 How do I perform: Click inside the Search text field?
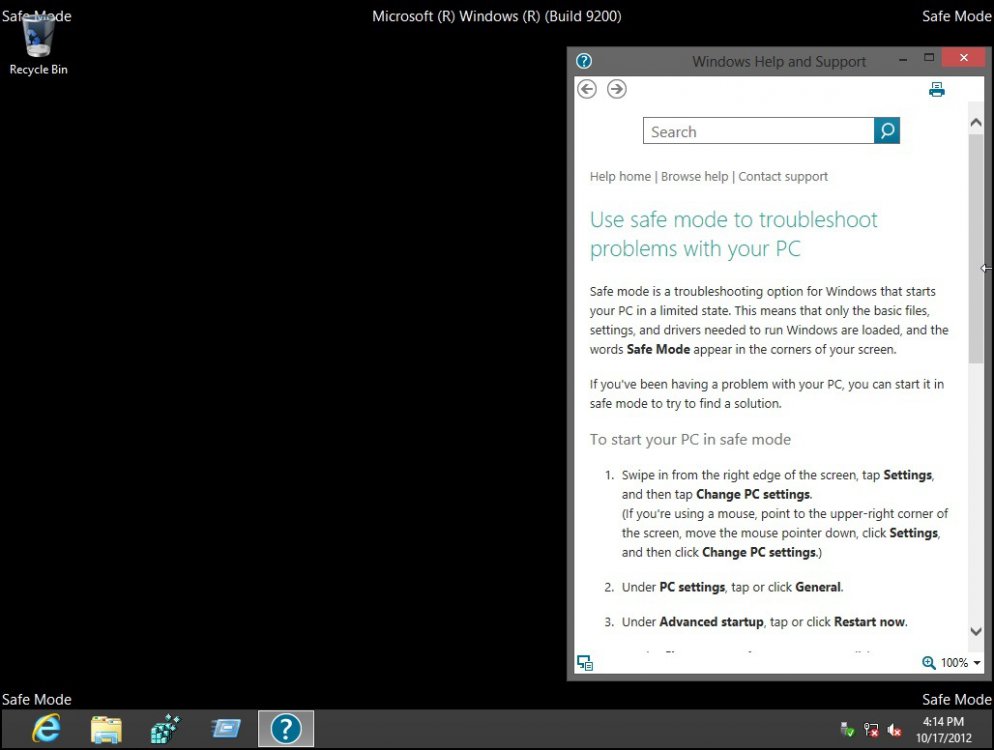(x=759, y=131)
